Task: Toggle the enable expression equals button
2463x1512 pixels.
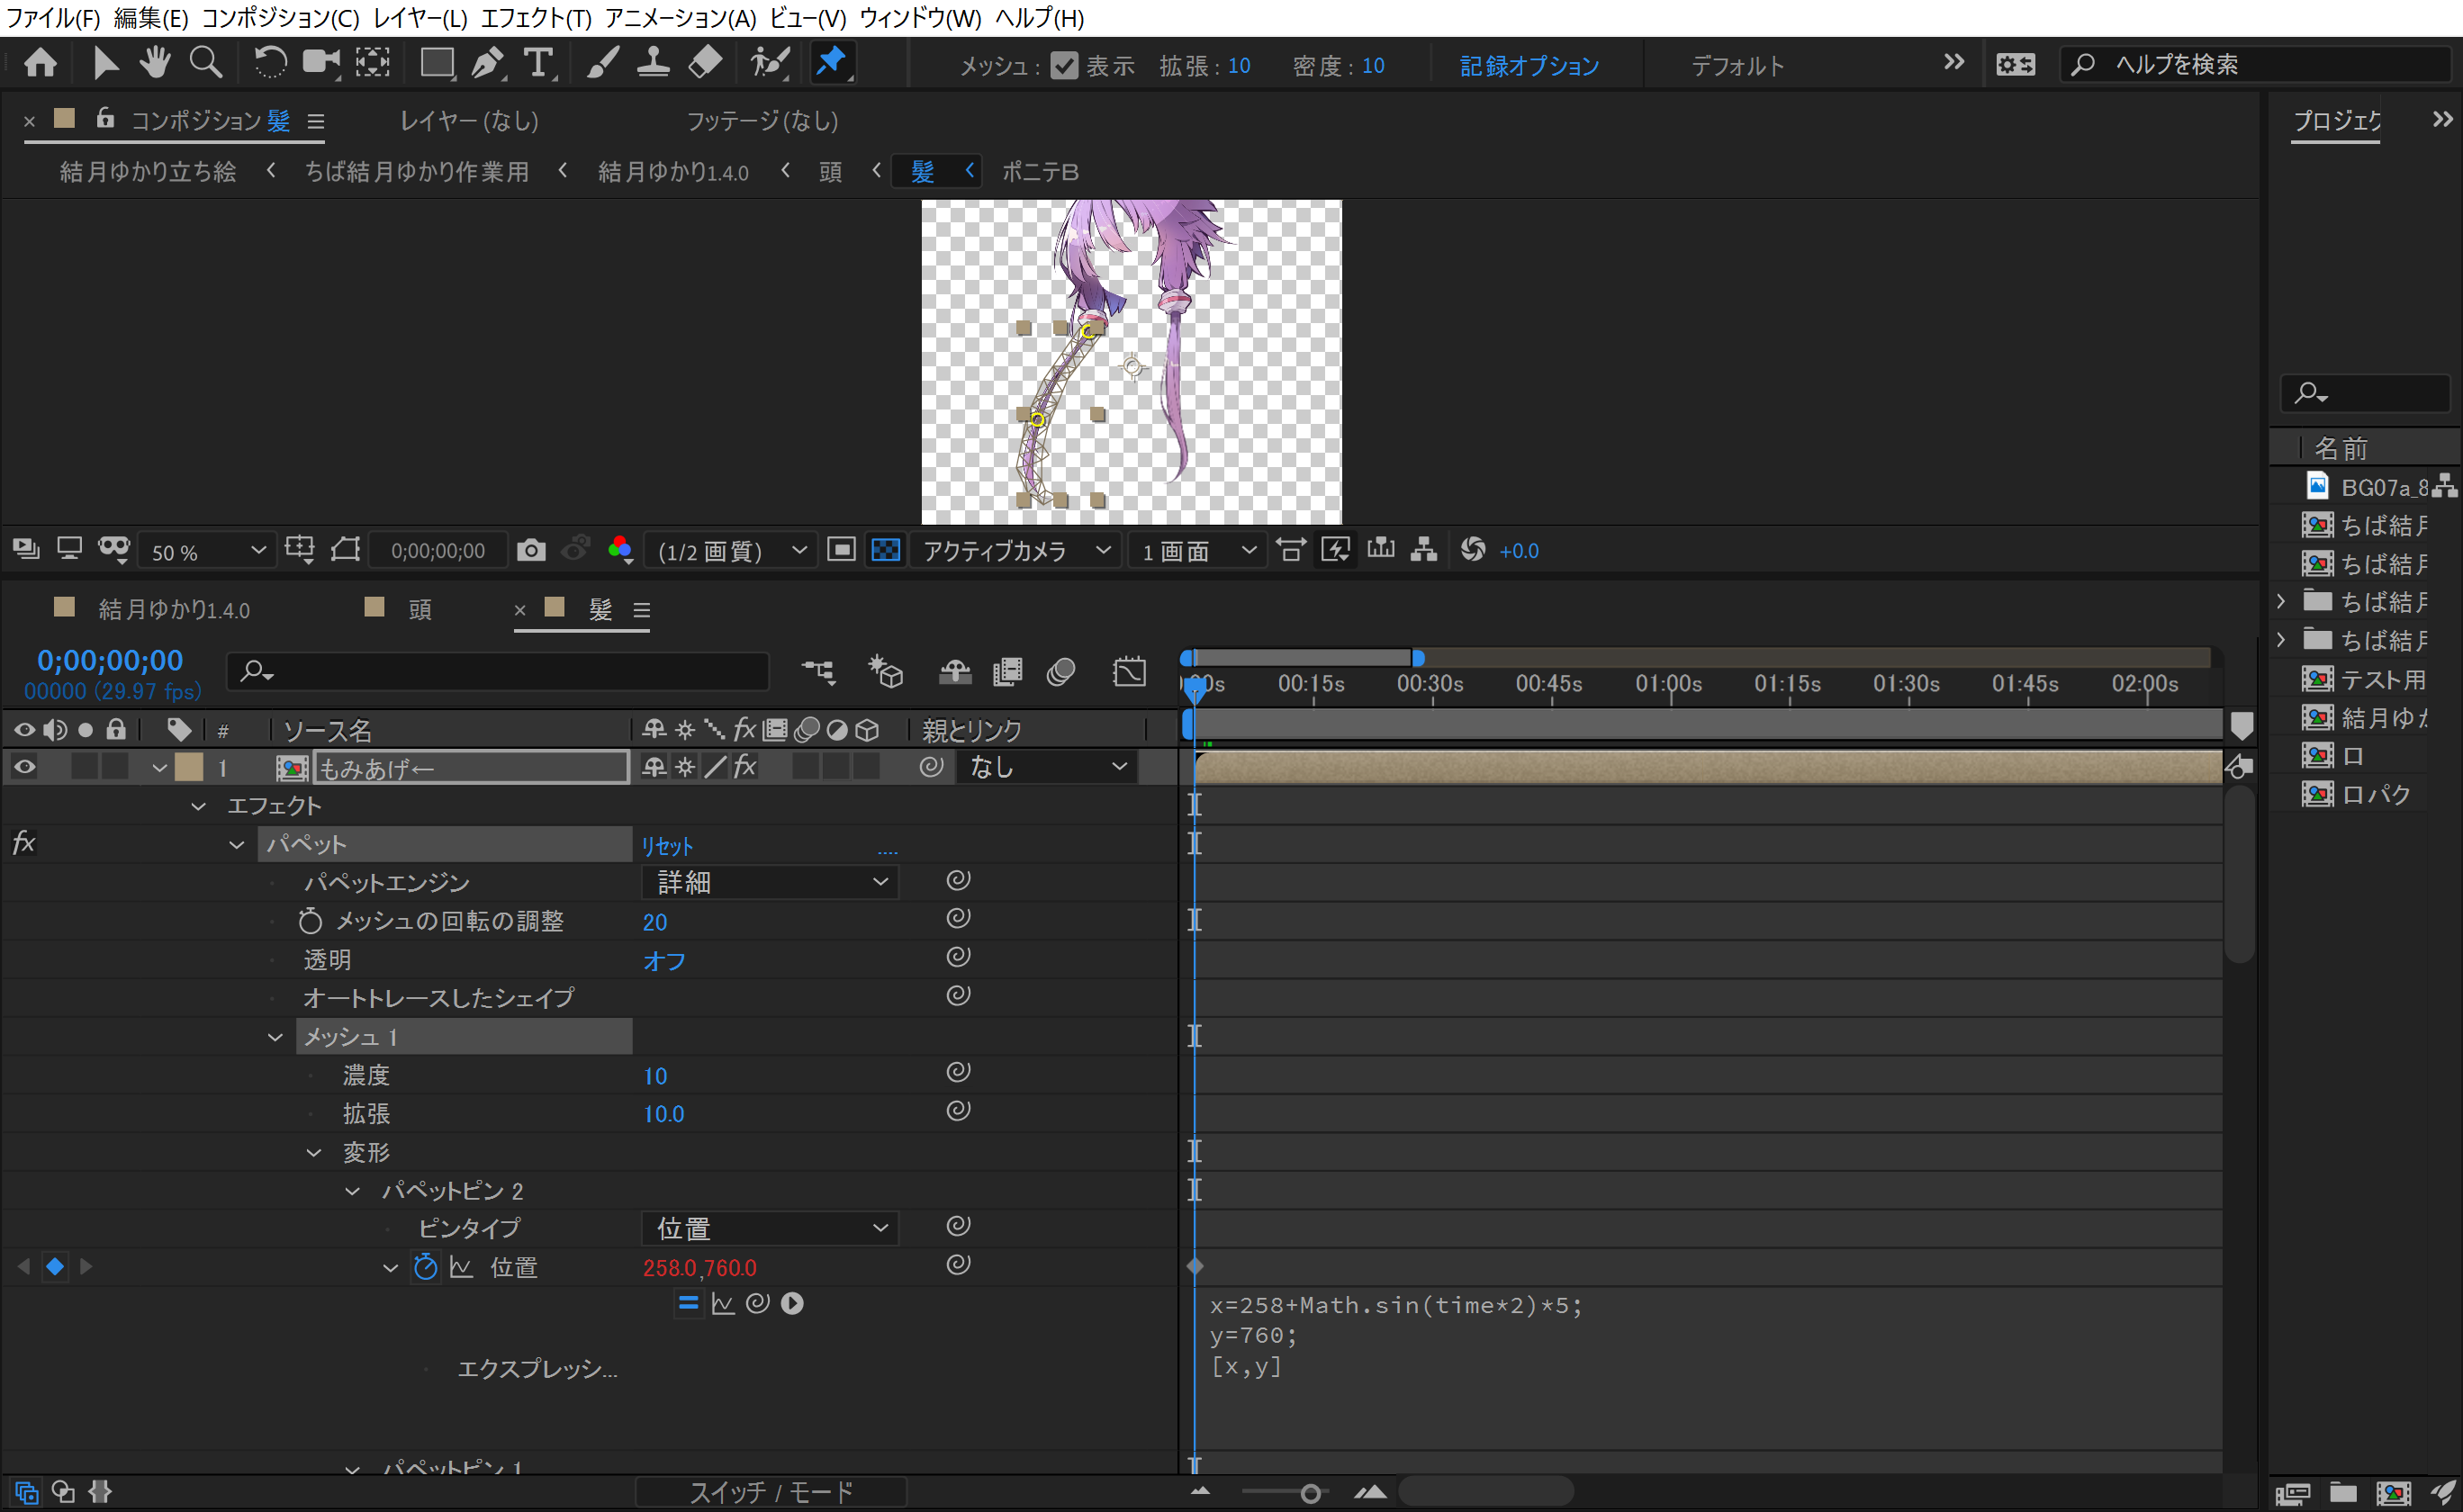Action: [688, 1303]
